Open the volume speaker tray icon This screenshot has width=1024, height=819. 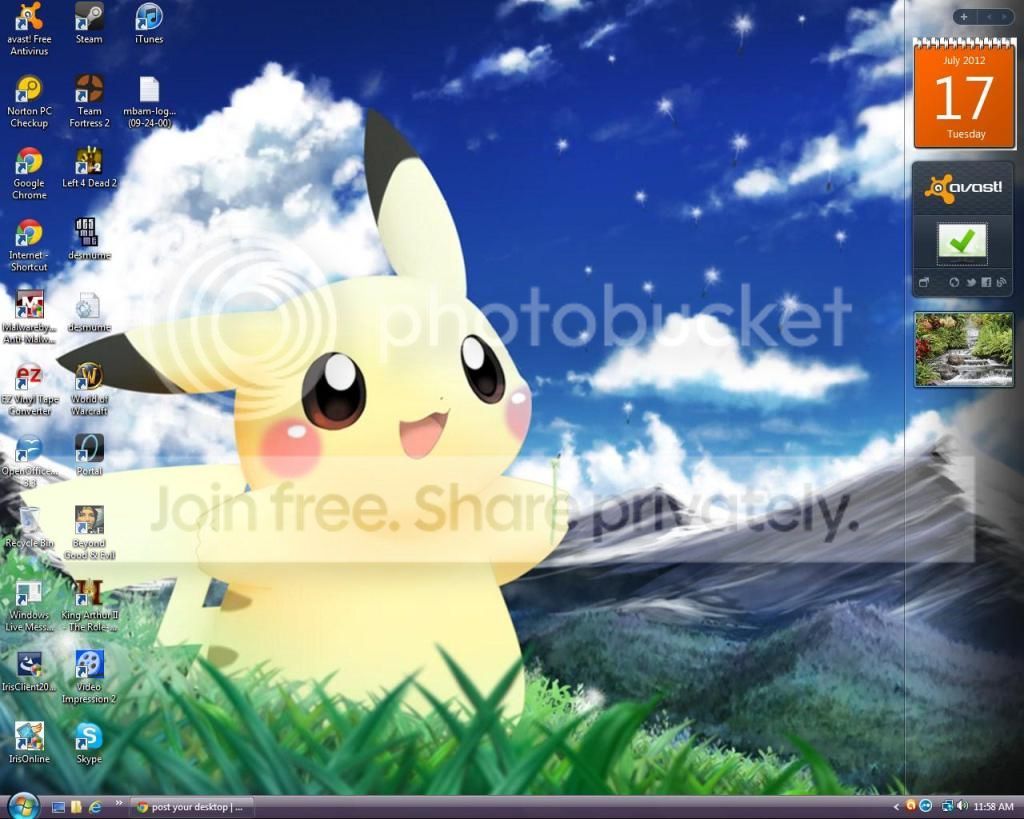tap(962, 807)
